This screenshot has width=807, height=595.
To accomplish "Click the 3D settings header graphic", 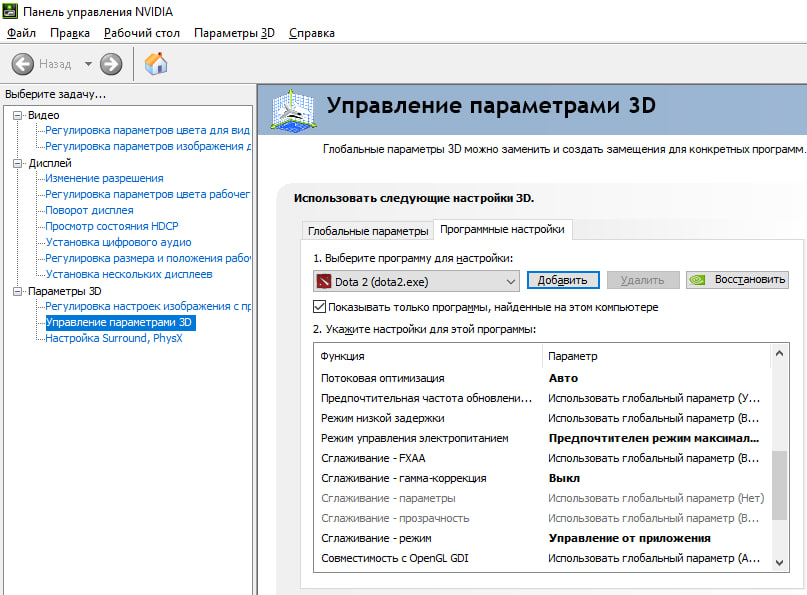I will pos(293,110).
